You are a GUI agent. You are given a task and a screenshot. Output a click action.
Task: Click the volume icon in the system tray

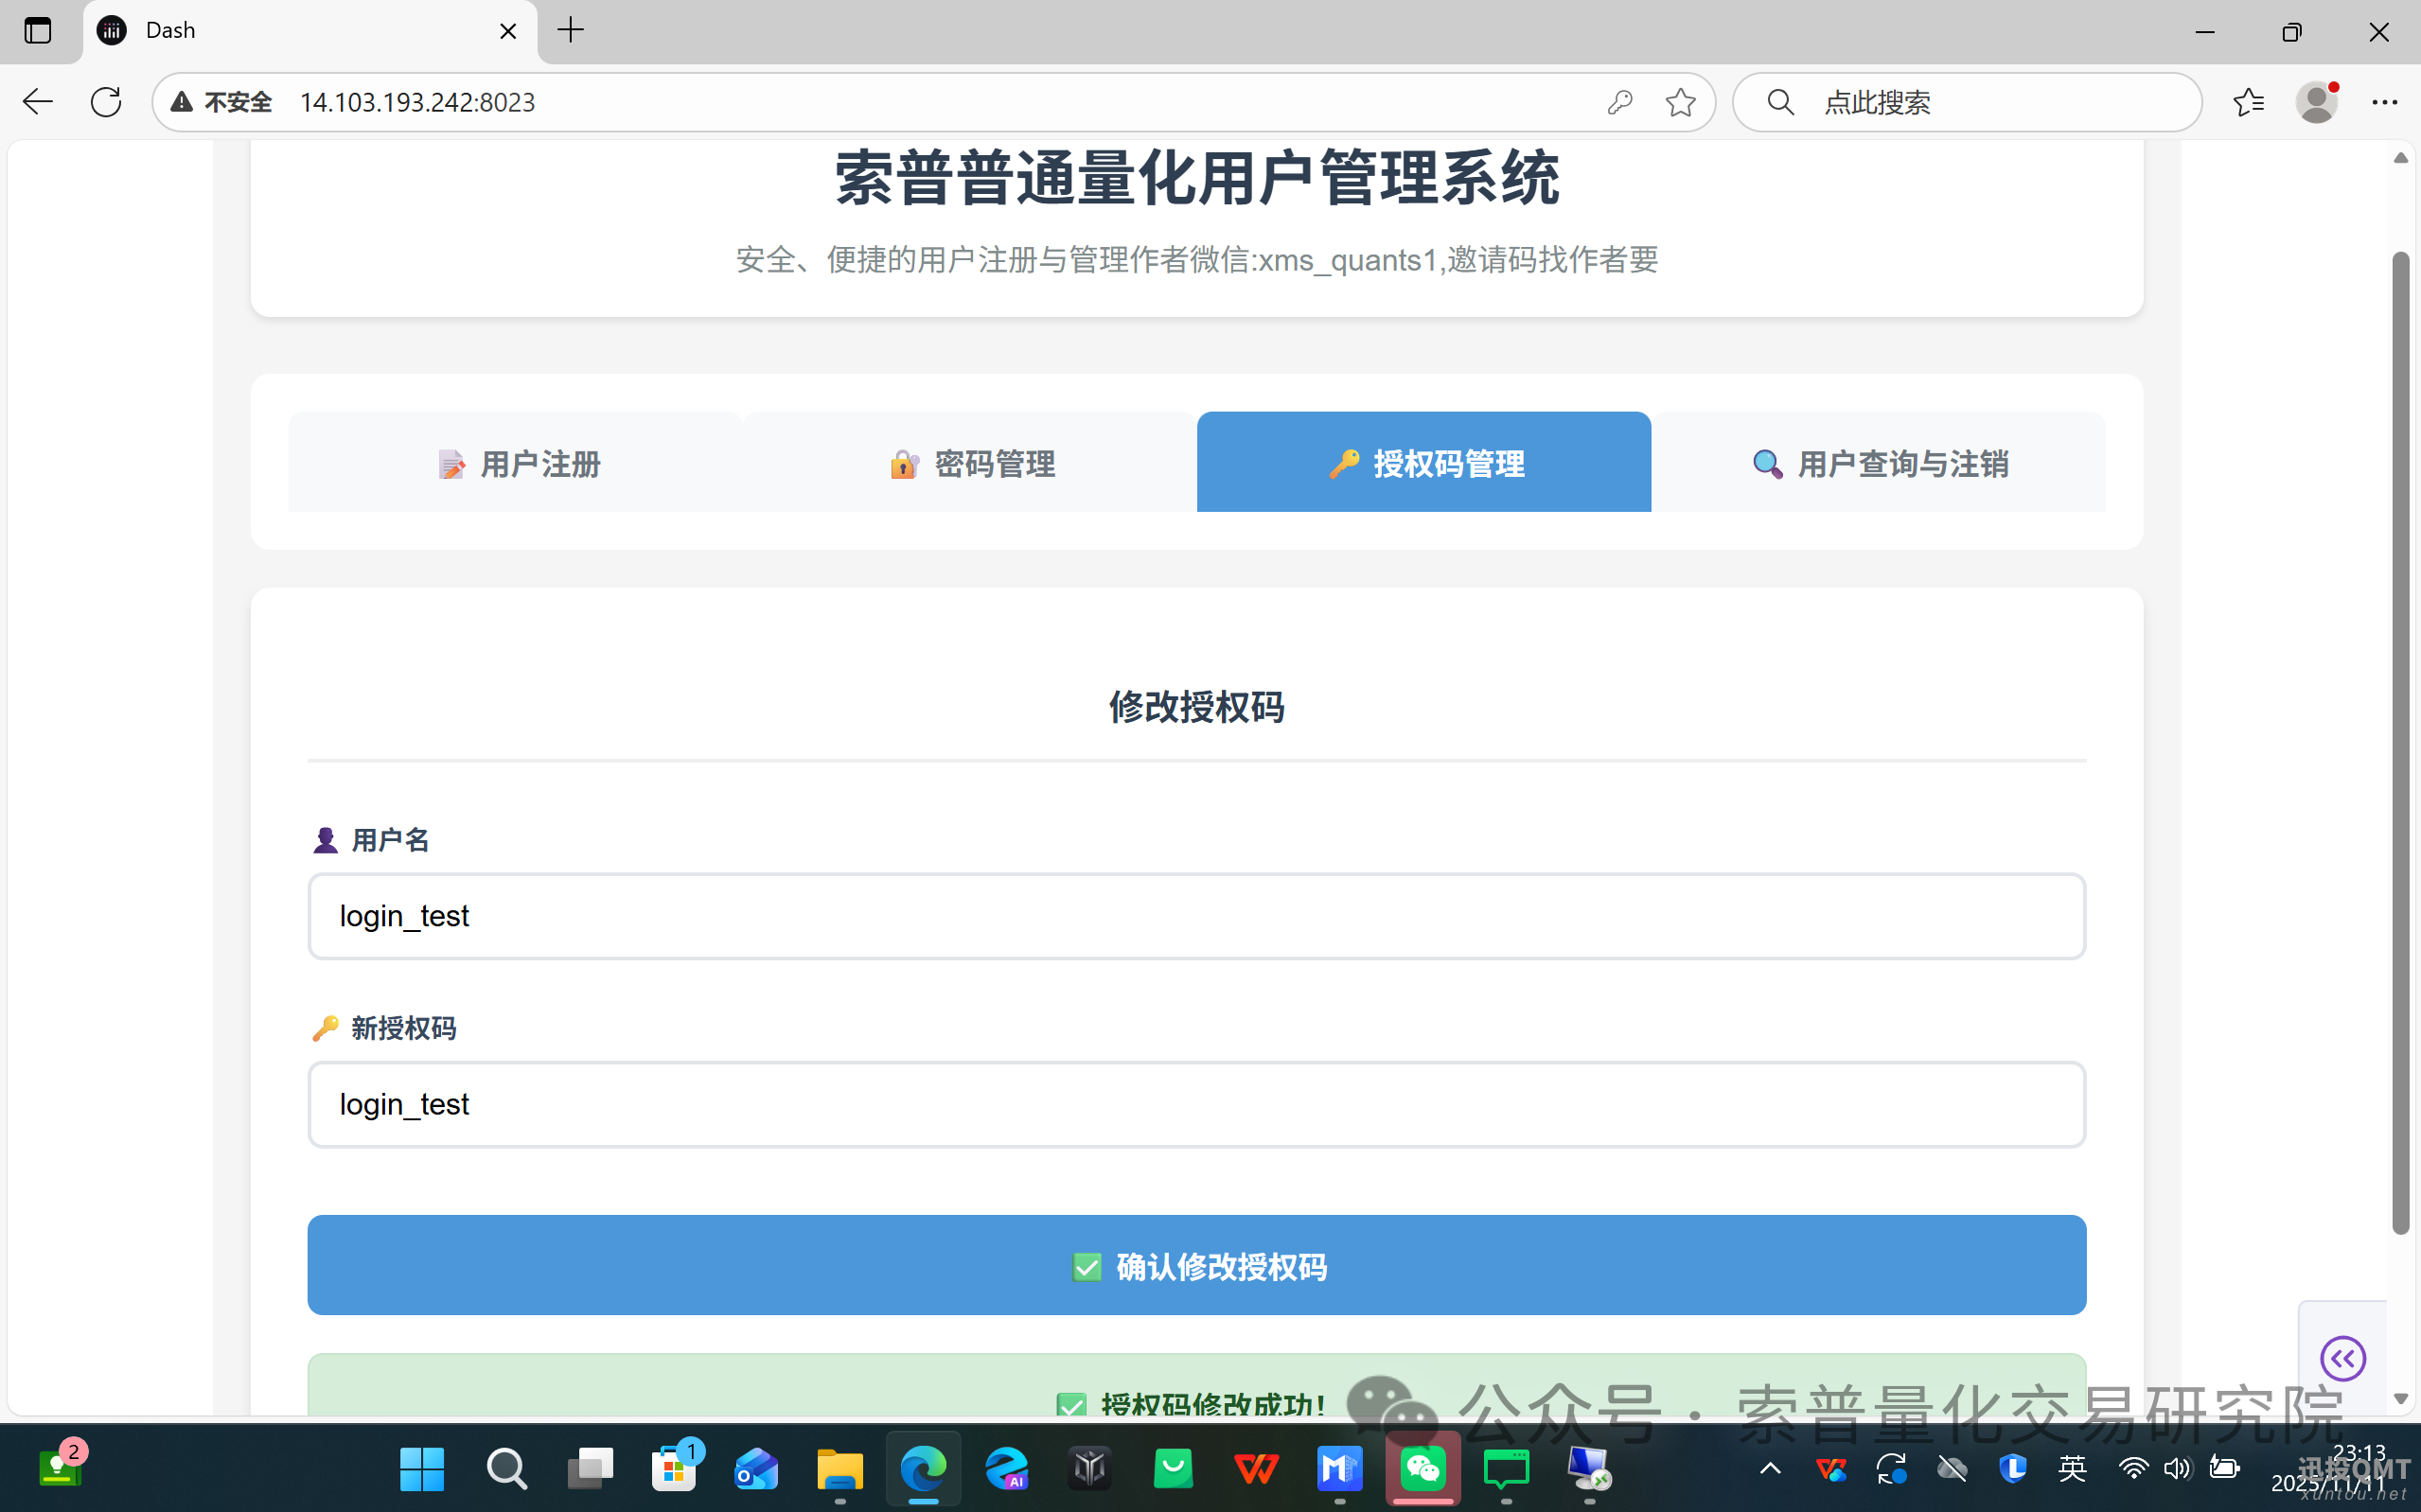pos(2177,1469)
